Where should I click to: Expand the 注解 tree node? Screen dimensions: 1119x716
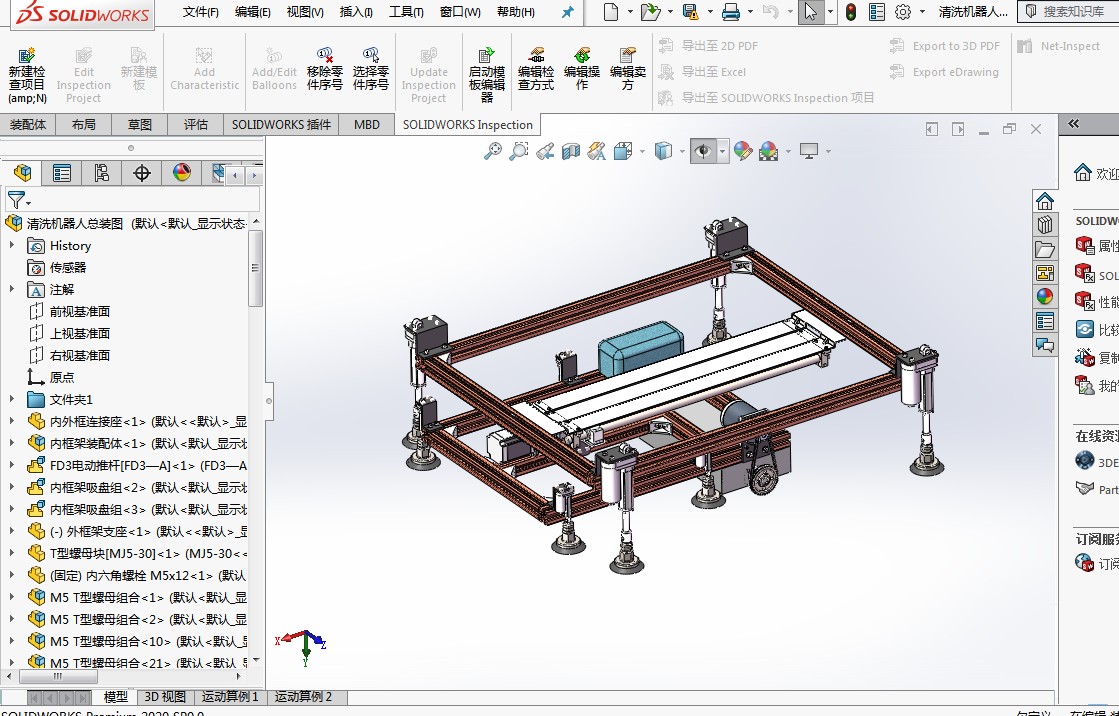[11, 289]
